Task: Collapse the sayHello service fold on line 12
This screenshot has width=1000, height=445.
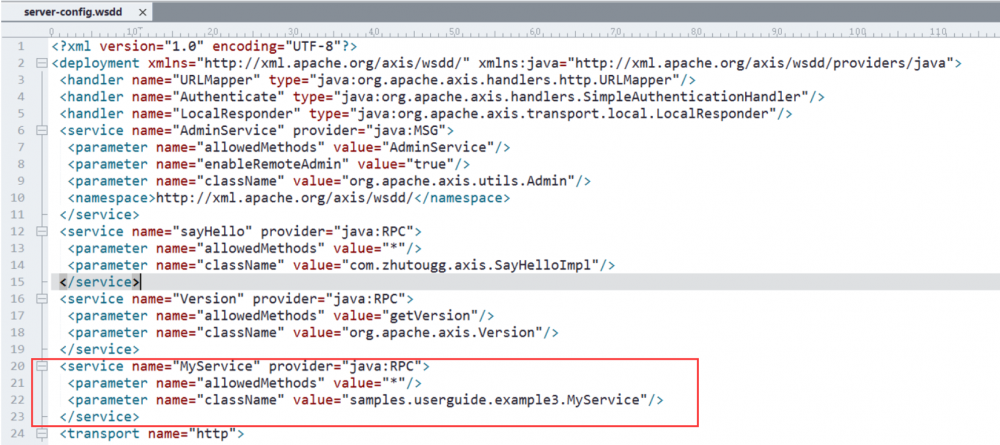Action: tap(41, 231)
